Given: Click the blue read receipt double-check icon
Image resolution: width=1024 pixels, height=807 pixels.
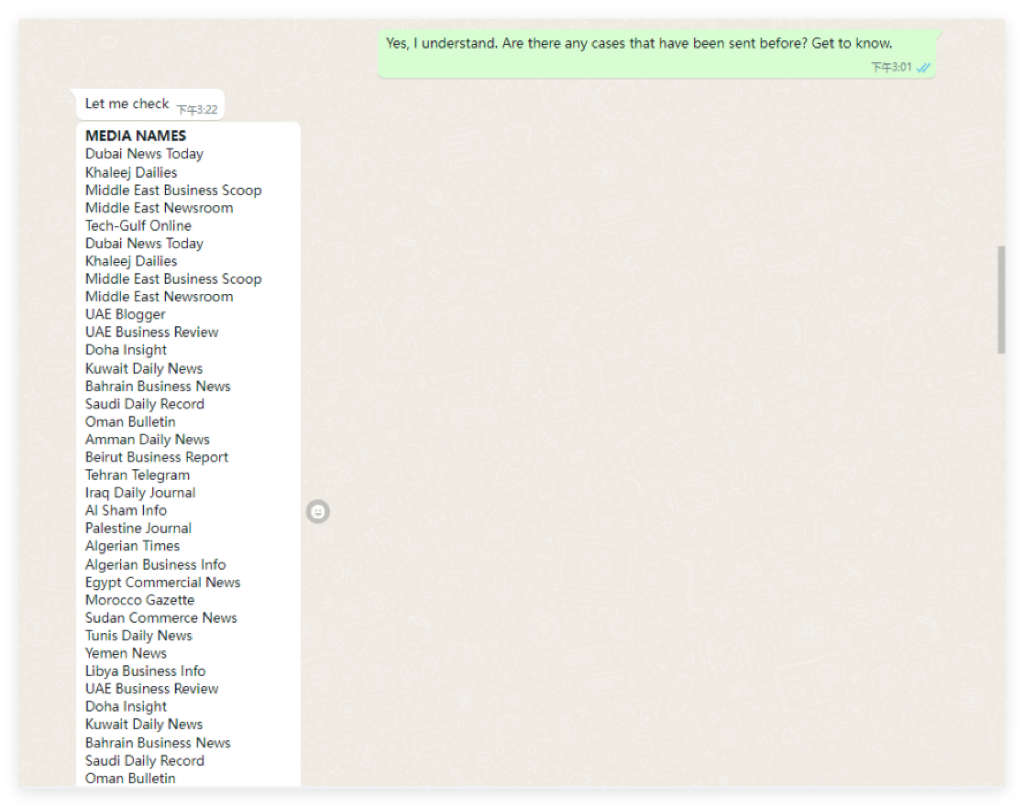Looking at the screenshot, I should point(924,67).
